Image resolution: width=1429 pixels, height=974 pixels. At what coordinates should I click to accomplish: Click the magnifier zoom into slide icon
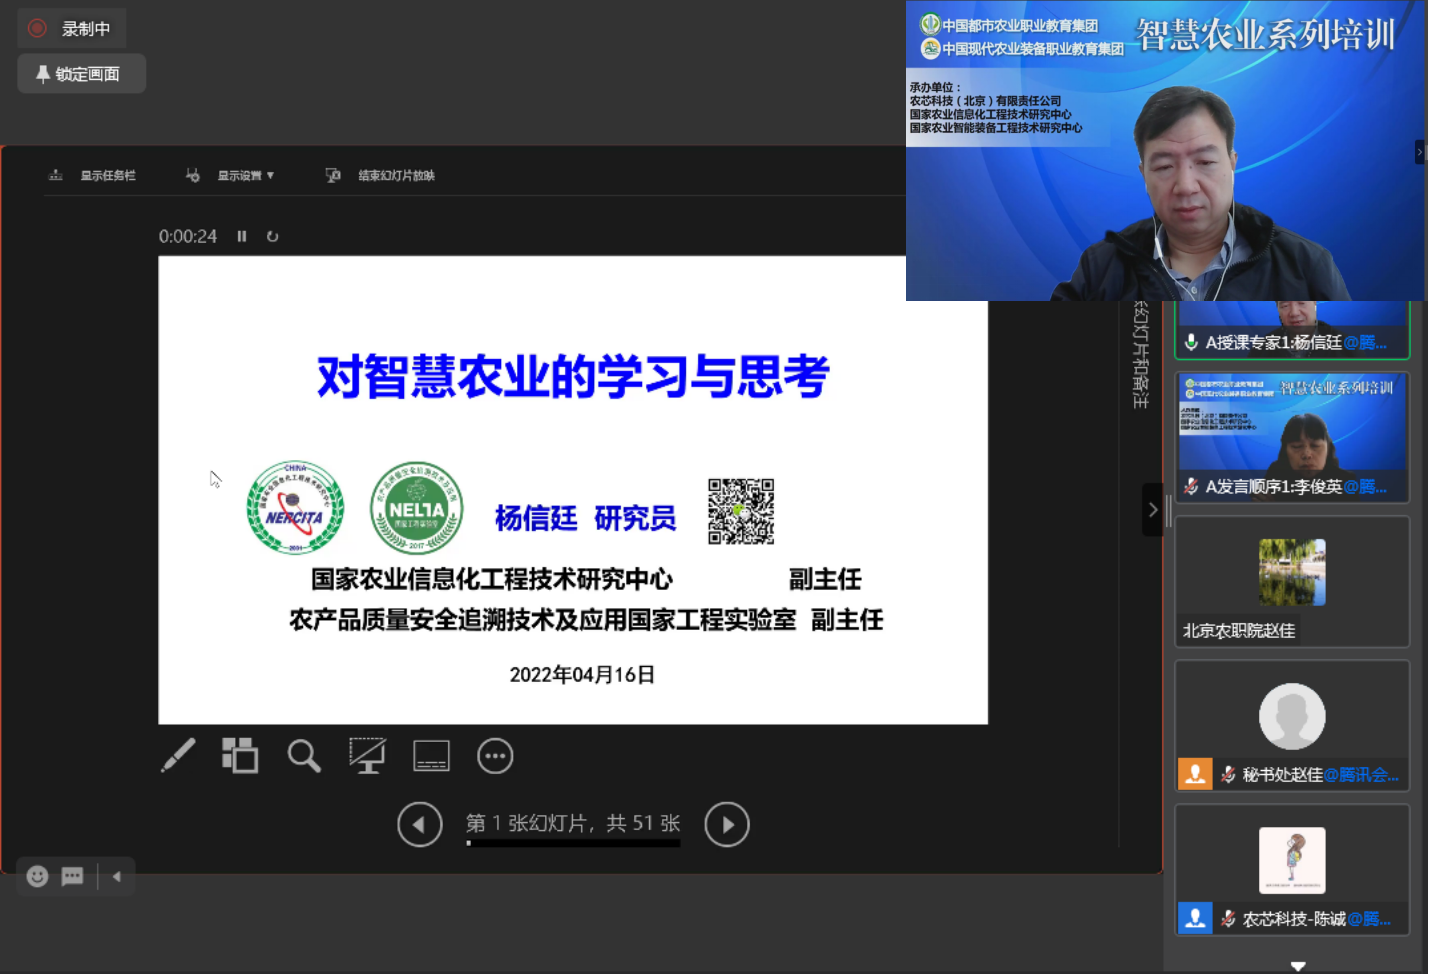tap(304, 756)
